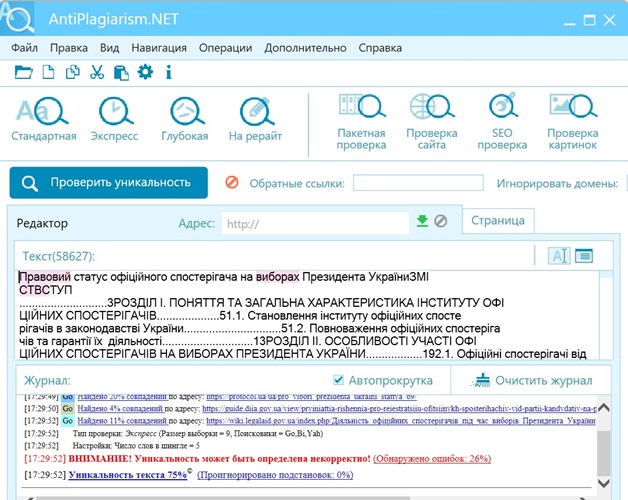The image size is (628, 500).
Task: Launch Проверка сайта
Action: point(432,122)
